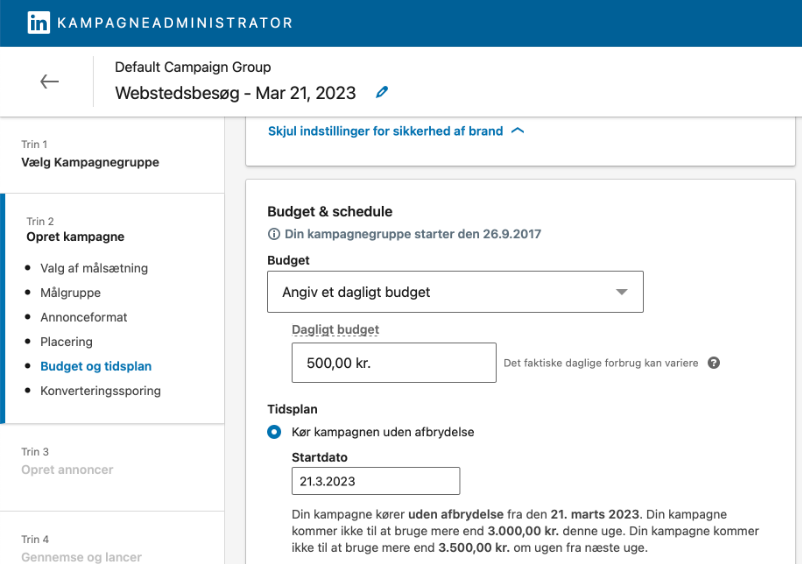Click the LinkedIn logo icon
This screenshot has height=564, width=802.
(39, 23)
